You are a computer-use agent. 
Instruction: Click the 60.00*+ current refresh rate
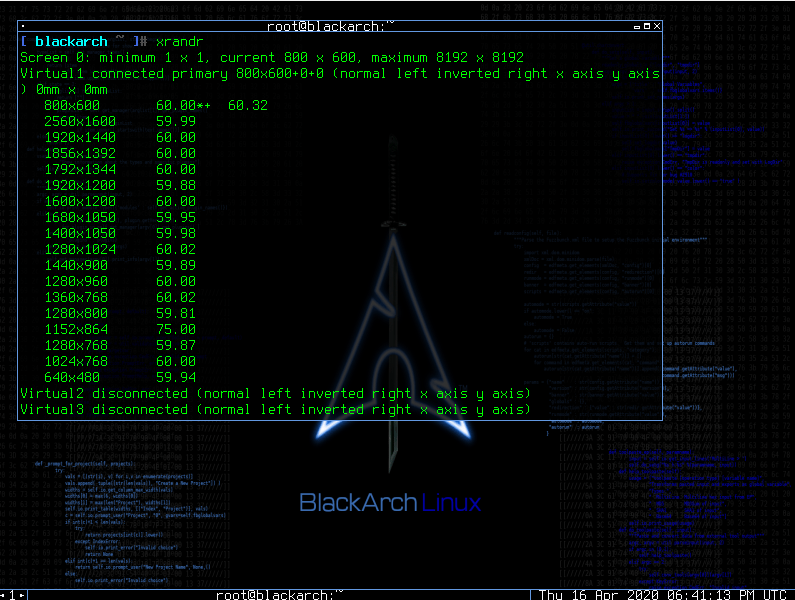pos(183,105)
